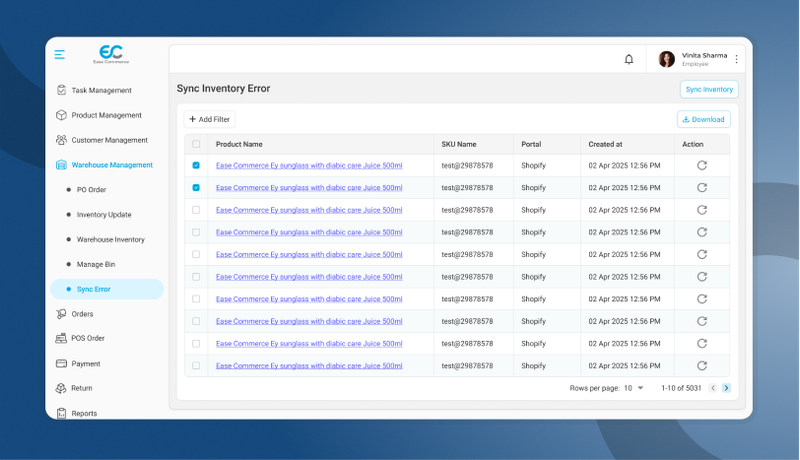Retry sync for the ninth table row

(702, 343)
